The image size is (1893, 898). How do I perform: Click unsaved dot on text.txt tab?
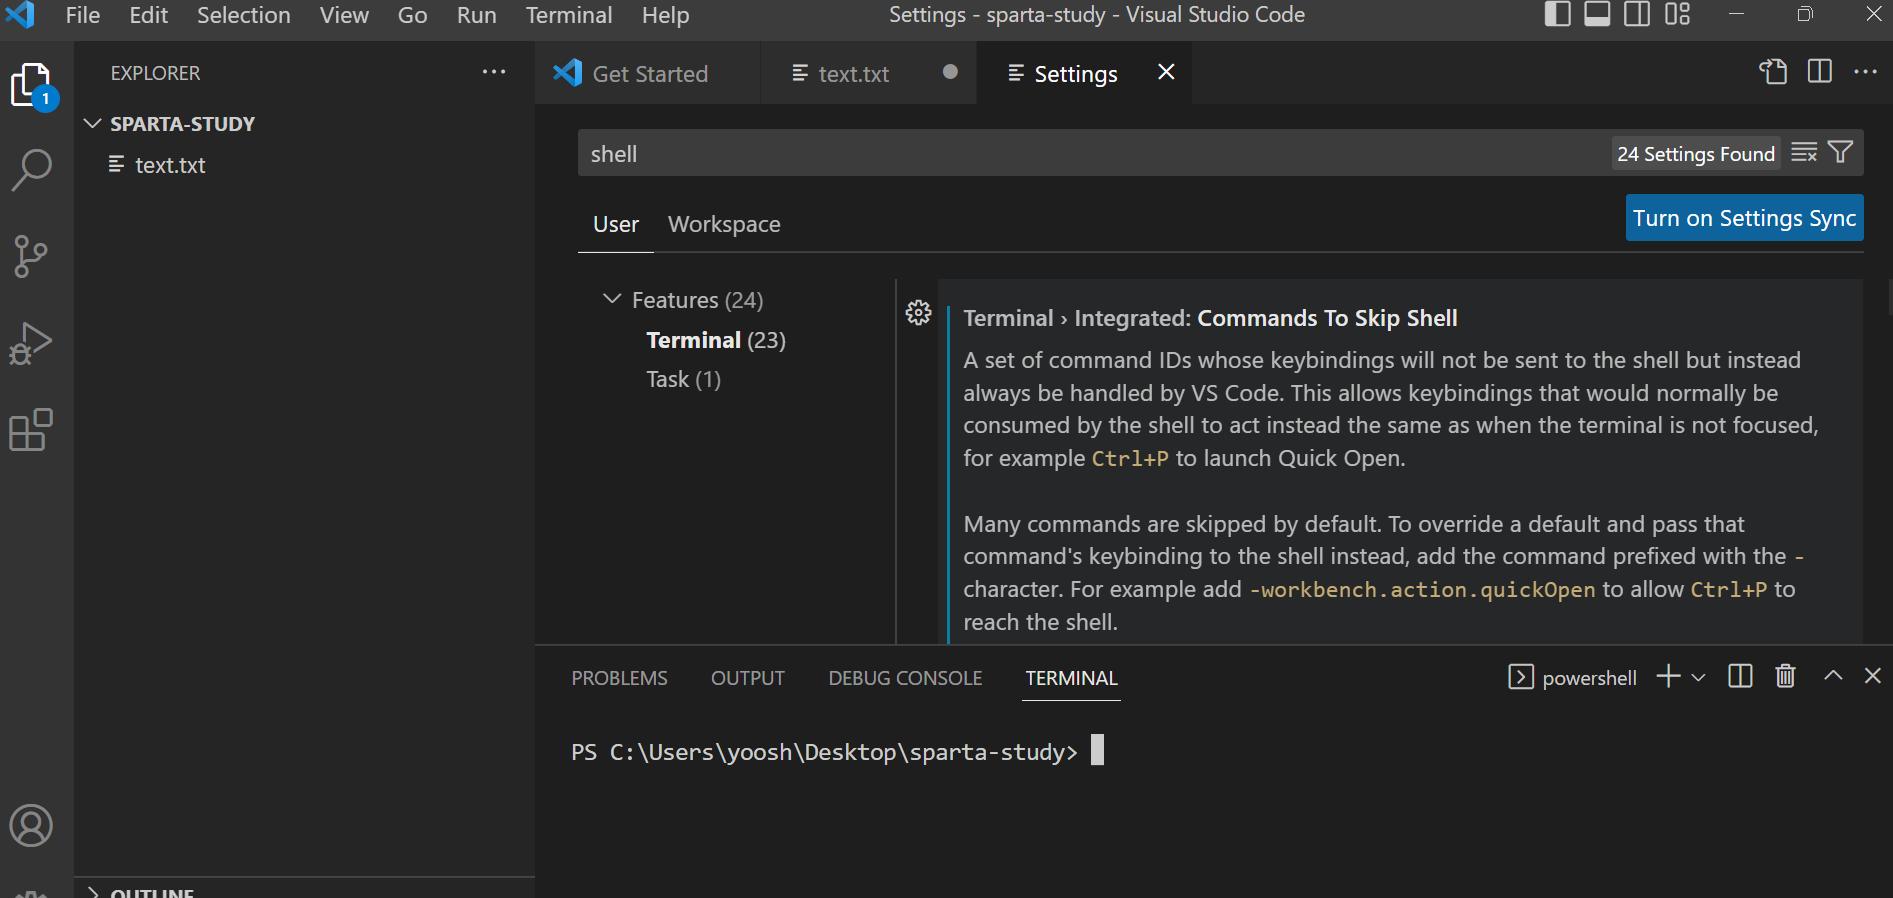950,72
